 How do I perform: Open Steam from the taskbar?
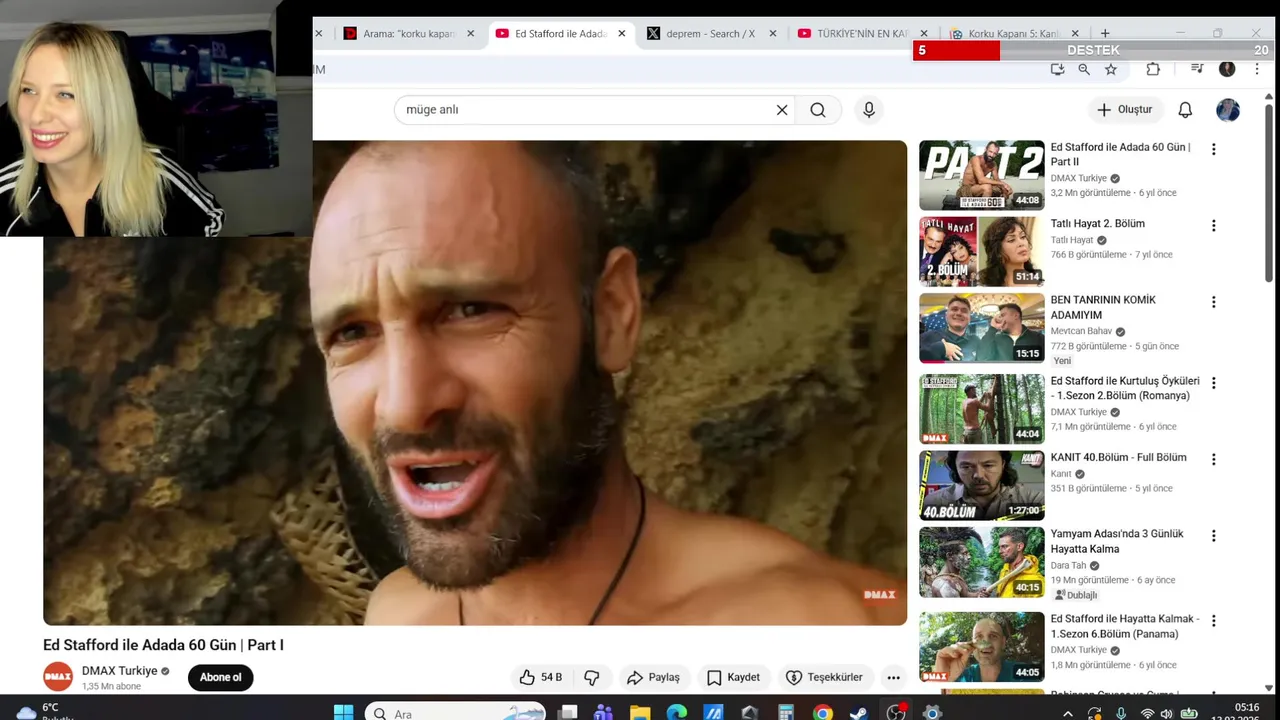(x=859, y=713)
